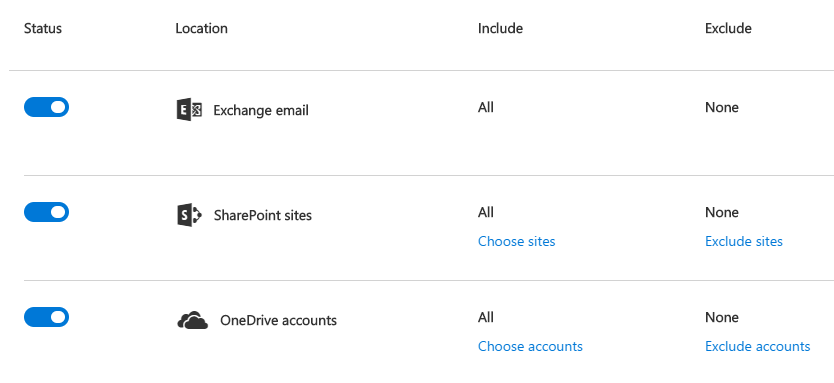Click the None value in OneDrive accounts row
834x383 pixels.
pos(722,318)
